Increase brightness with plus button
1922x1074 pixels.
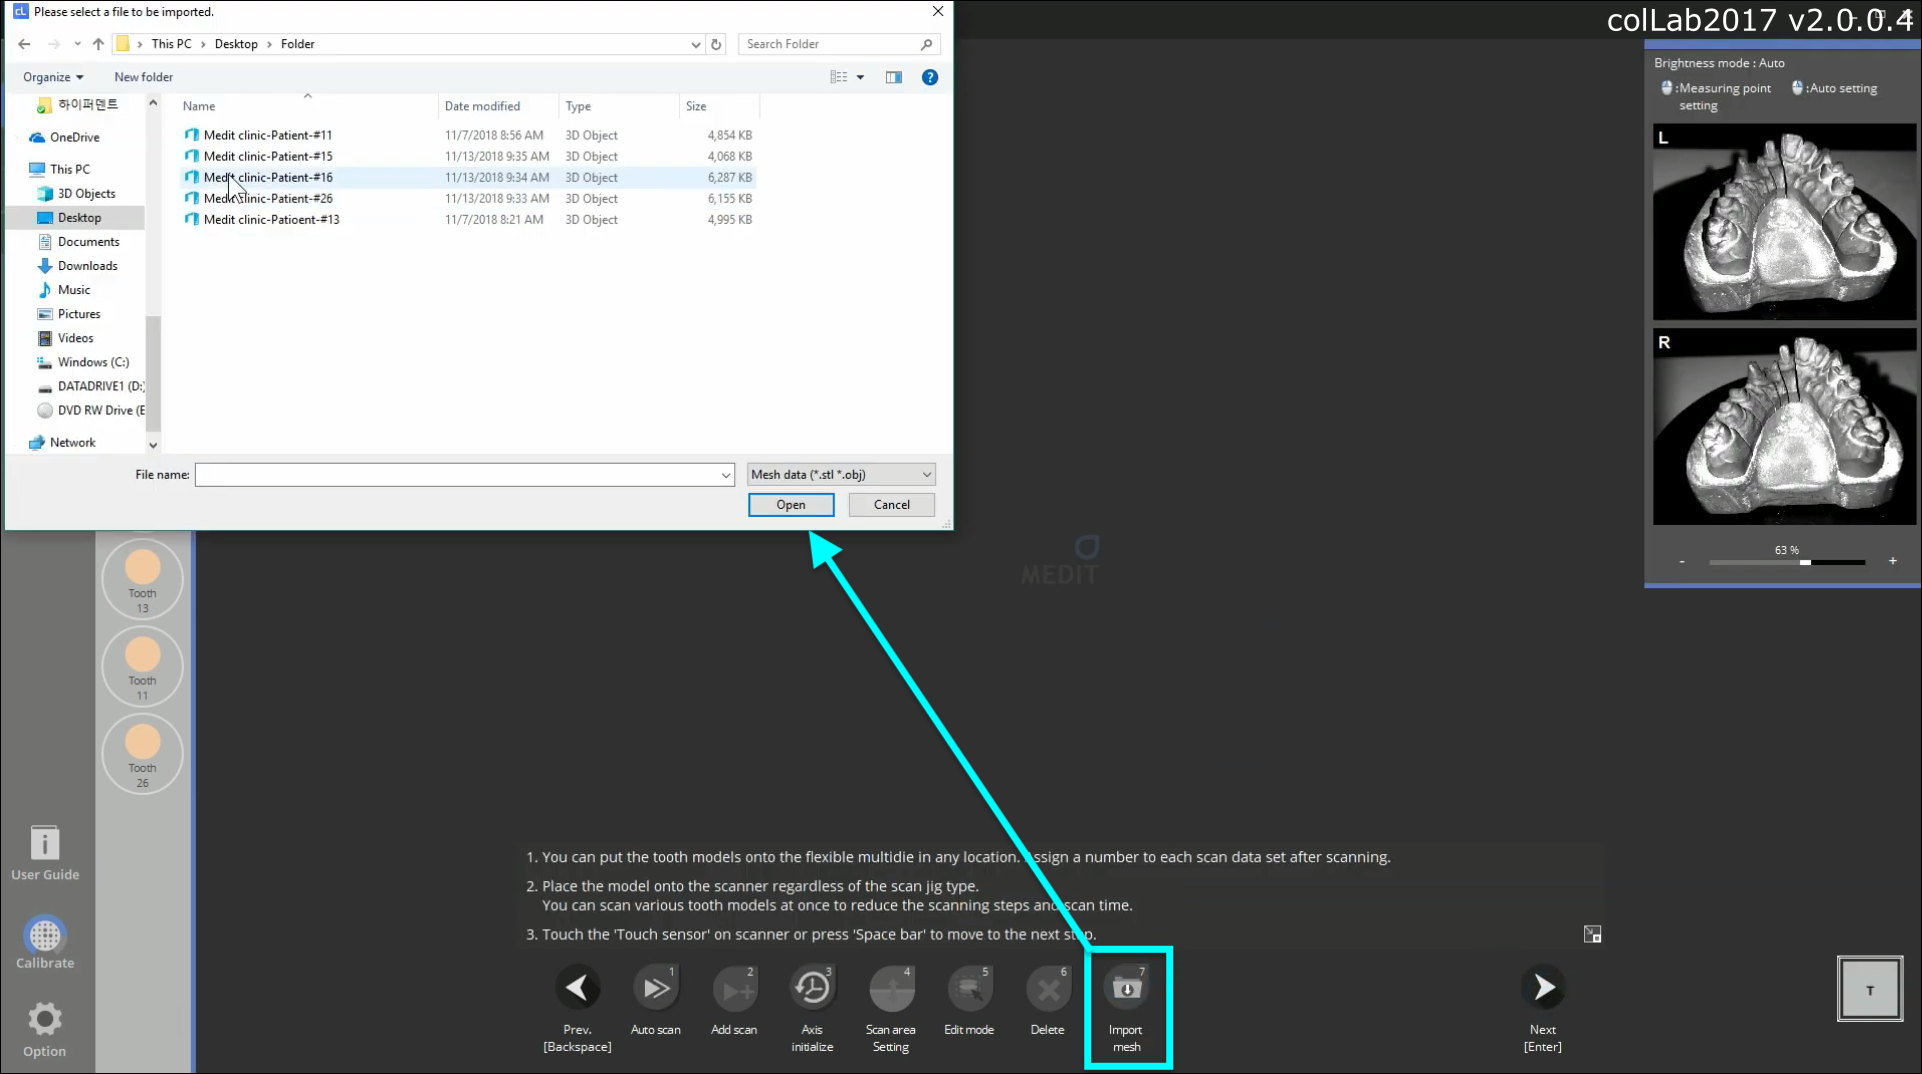tap(1893, 561)
